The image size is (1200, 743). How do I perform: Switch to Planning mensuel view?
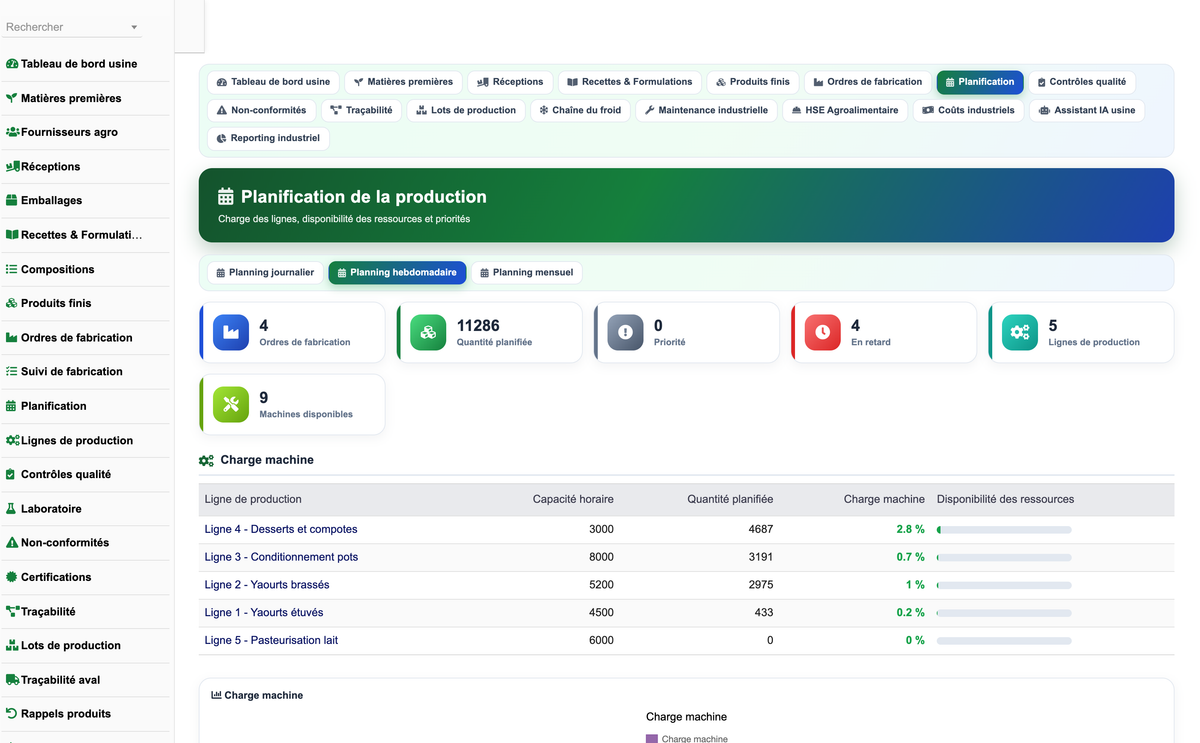click(x=527, y=272)
